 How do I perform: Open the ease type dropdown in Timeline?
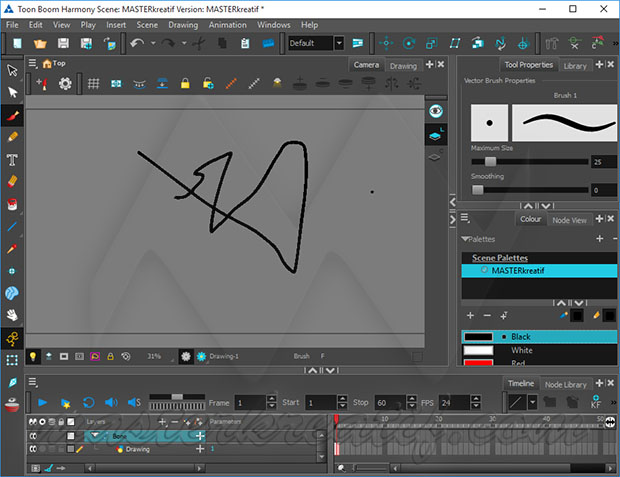533,403
